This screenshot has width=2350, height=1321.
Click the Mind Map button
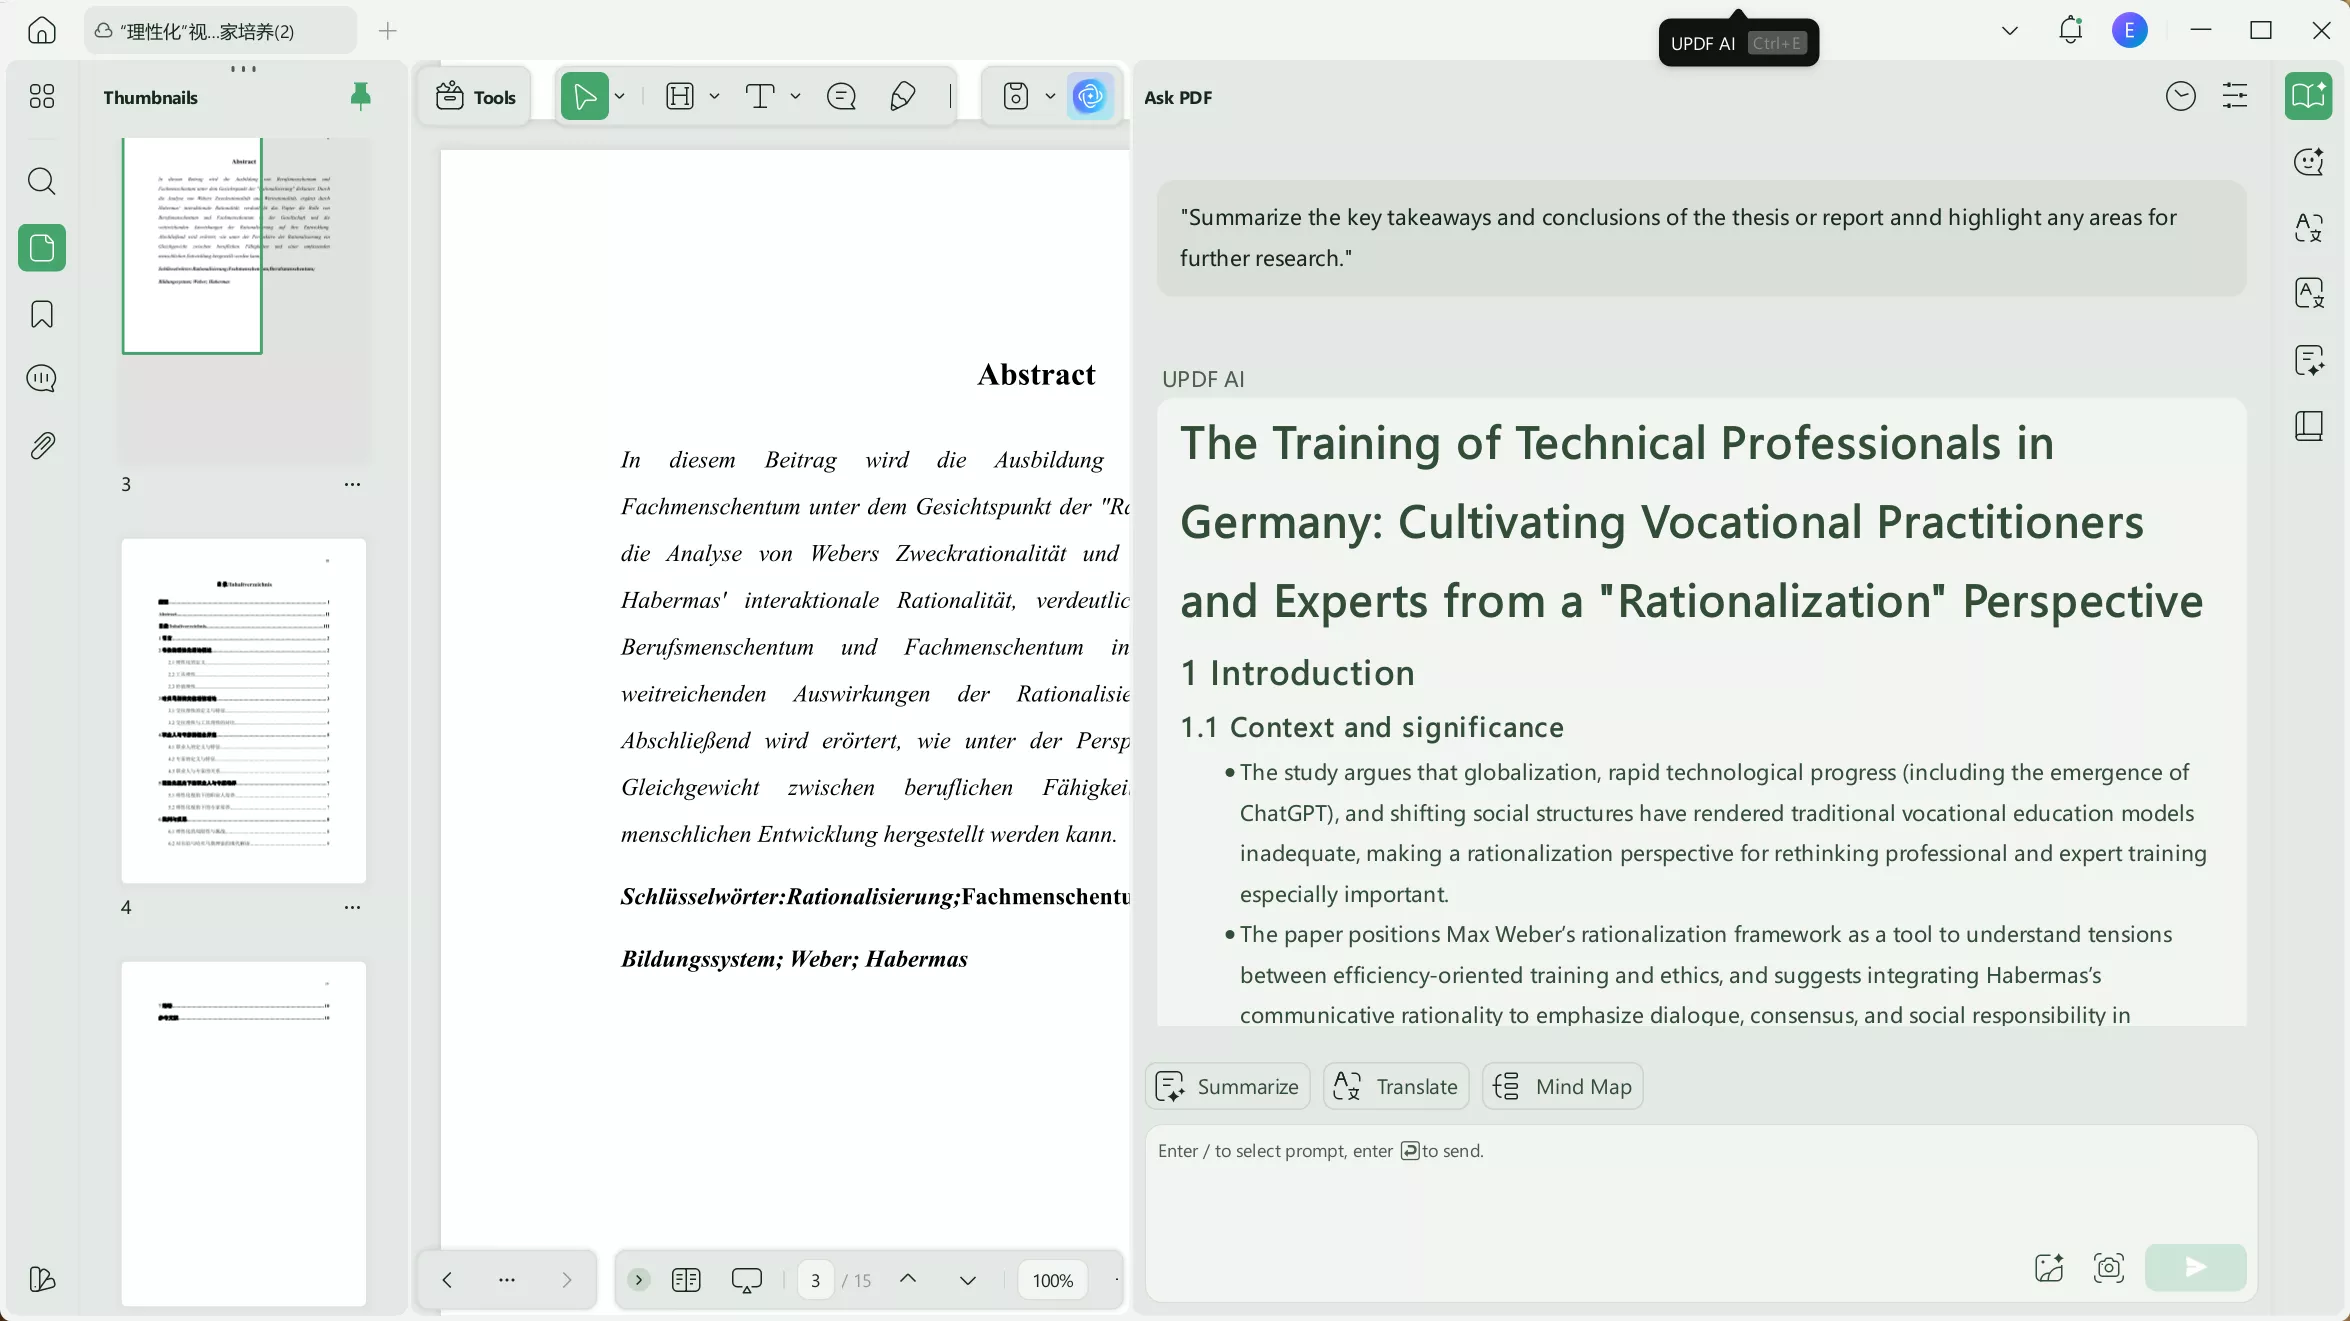point(1563,1086)
